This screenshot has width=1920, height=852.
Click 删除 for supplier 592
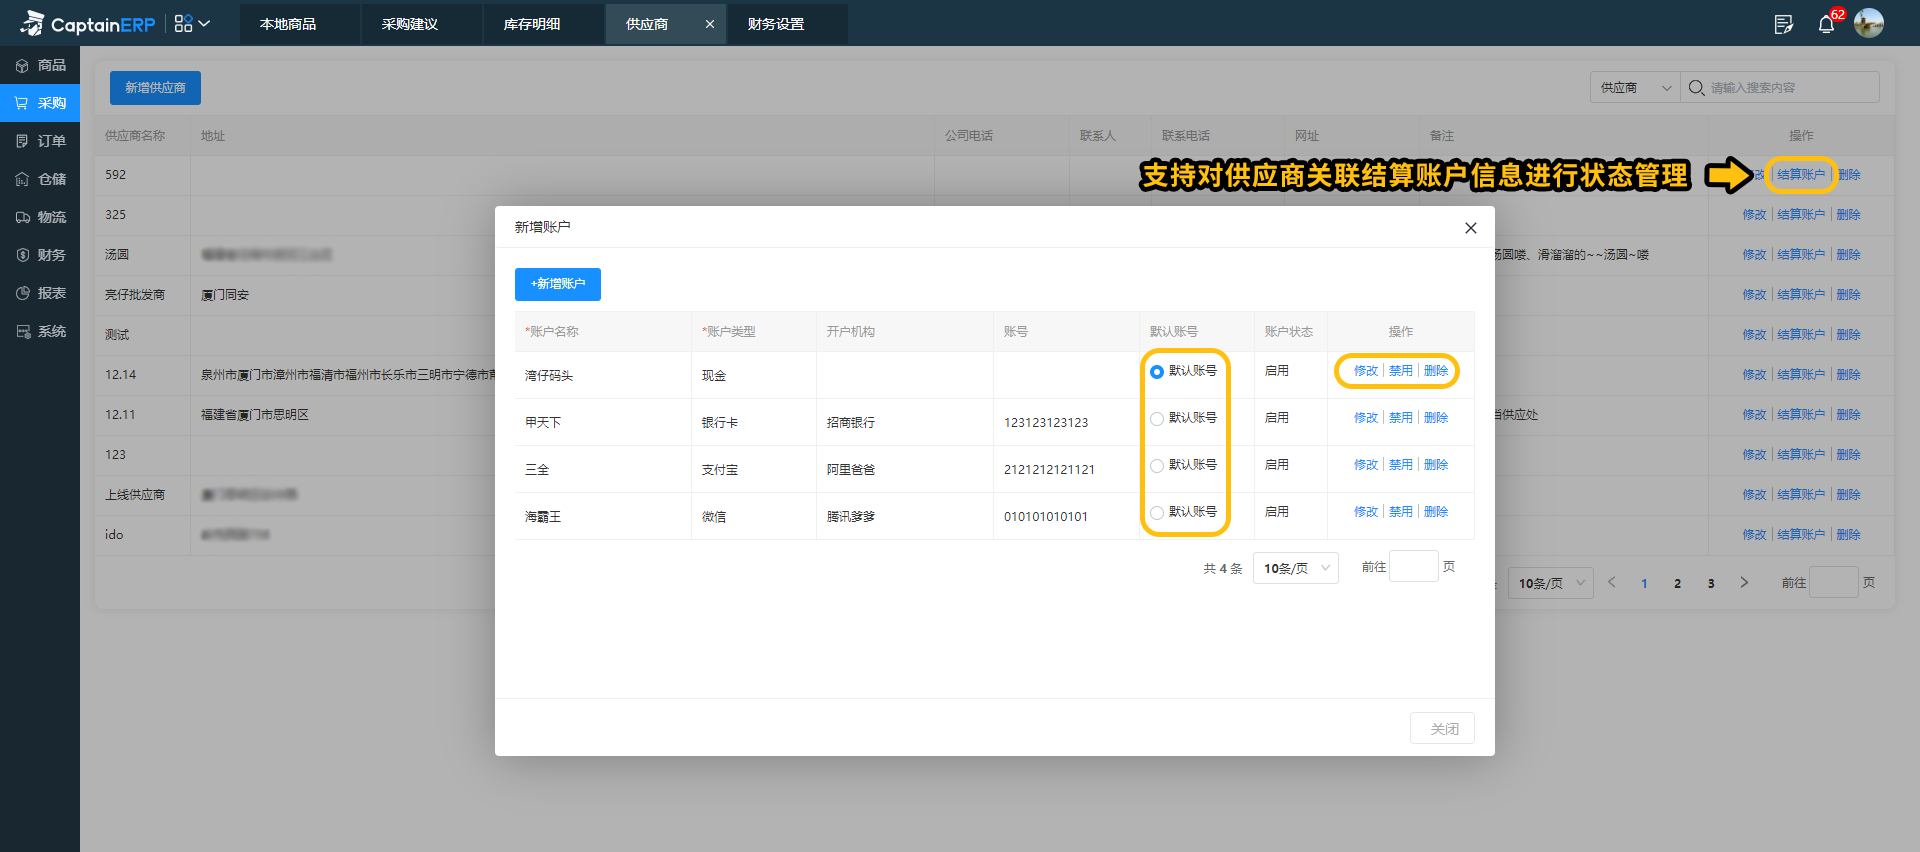pyautogui.click(x=1849, y=175)
